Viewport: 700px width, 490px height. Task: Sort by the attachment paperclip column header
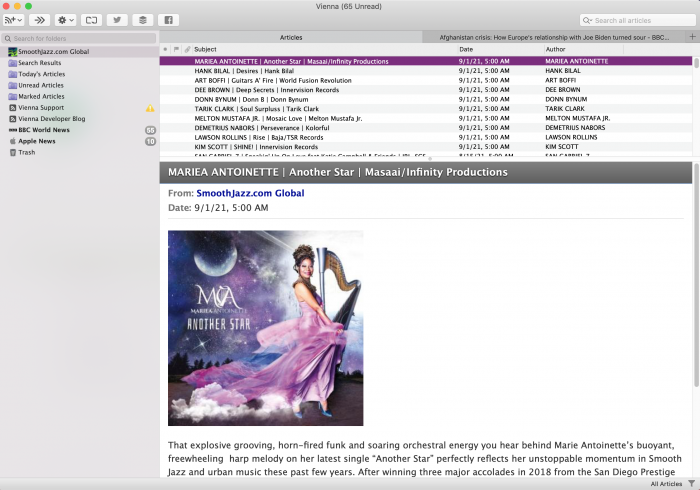point(188,50)
